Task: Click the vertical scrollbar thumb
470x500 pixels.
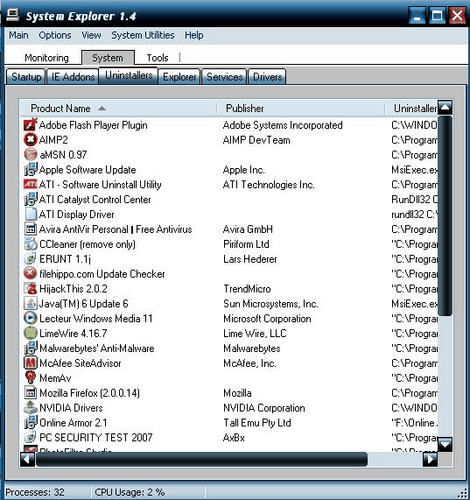Action: point(445,216)
